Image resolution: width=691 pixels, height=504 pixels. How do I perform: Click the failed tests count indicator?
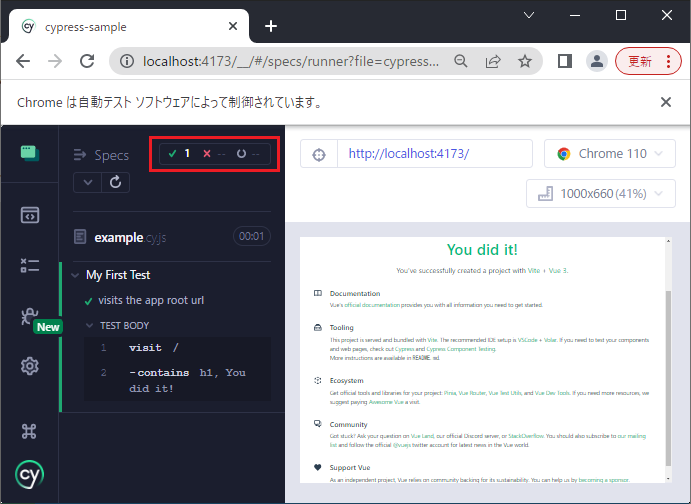click(x=214, y=154)
